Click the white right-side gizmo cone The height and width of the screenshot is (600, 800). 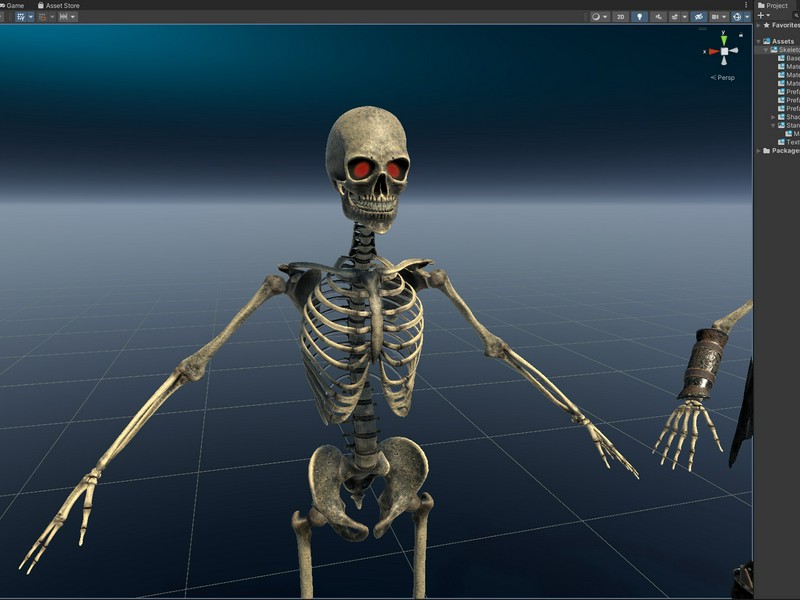tap(734, 51)
